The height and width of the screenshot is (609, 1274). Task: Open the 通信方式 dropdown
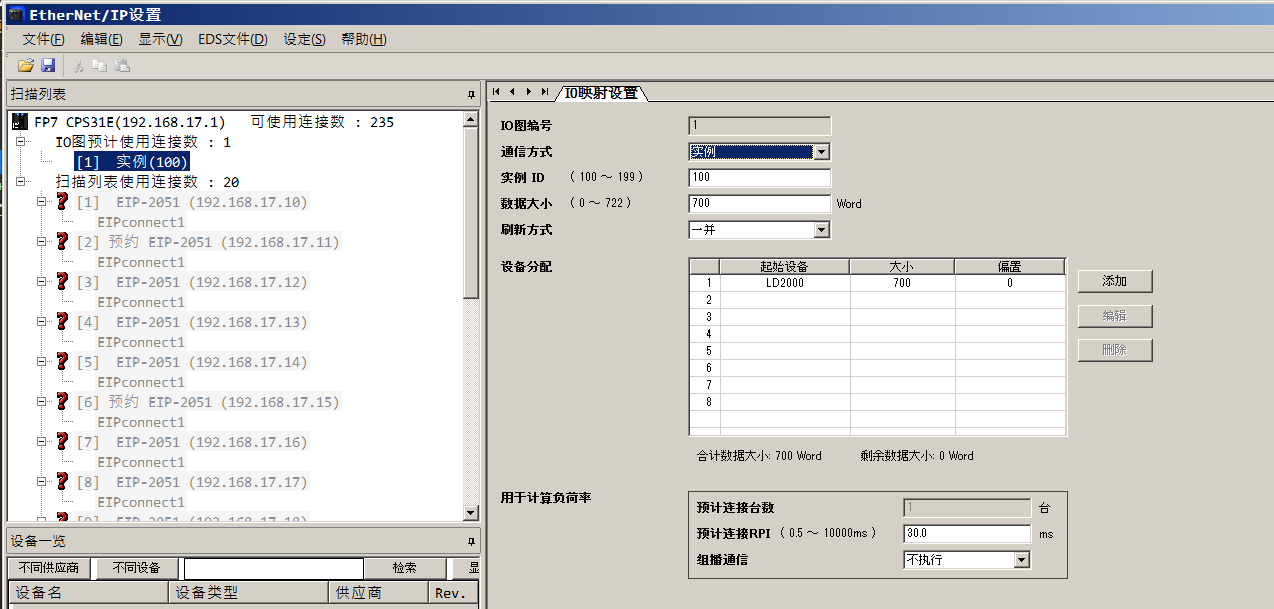click(x=821, y=152)
